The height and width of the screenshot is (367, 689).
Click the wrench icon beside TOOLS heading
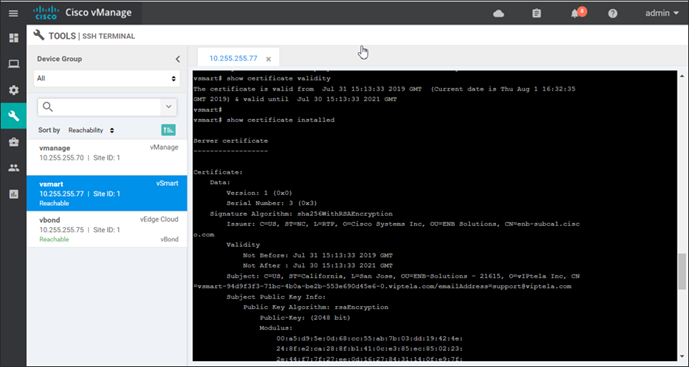pos(39,35)
